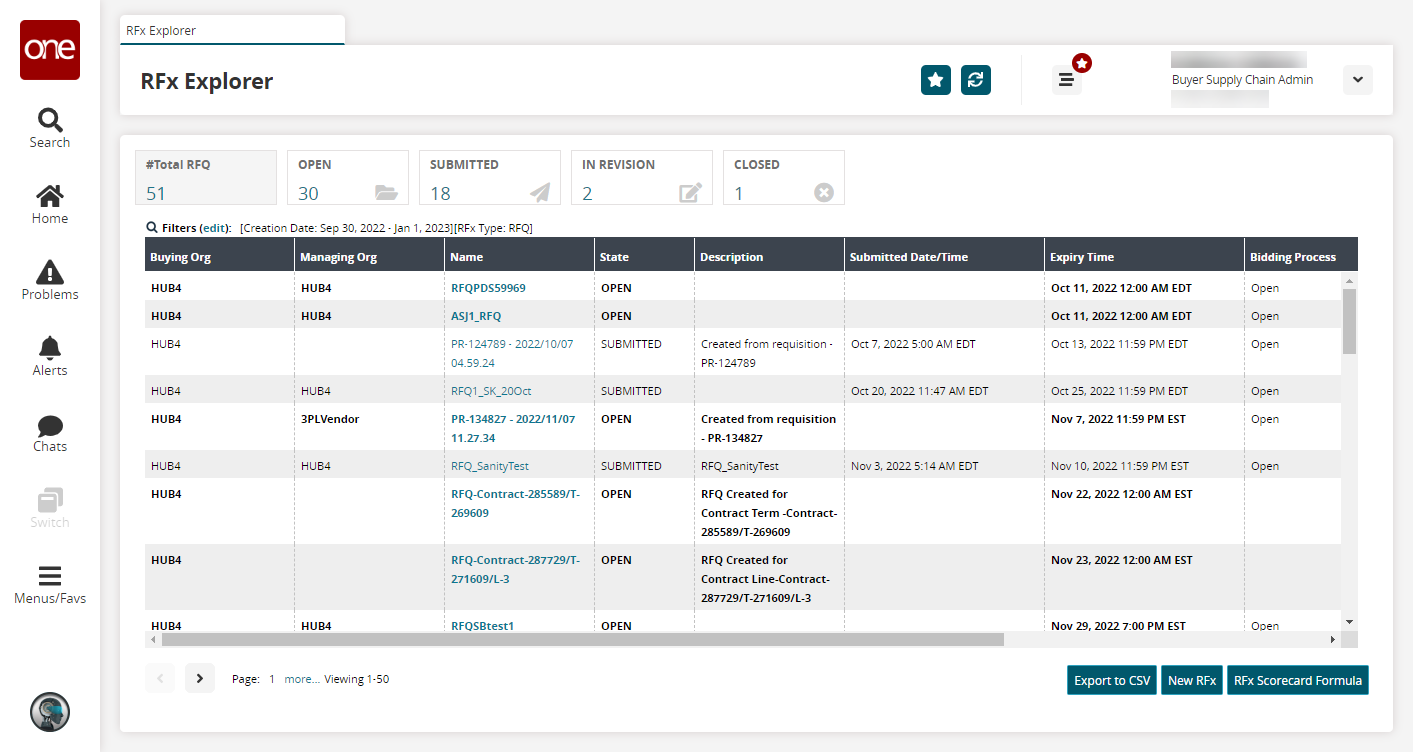The width and height of the screenshot is (1413, 752).
Task: Click 'more...' to expand page list
Action: (301, 679)
